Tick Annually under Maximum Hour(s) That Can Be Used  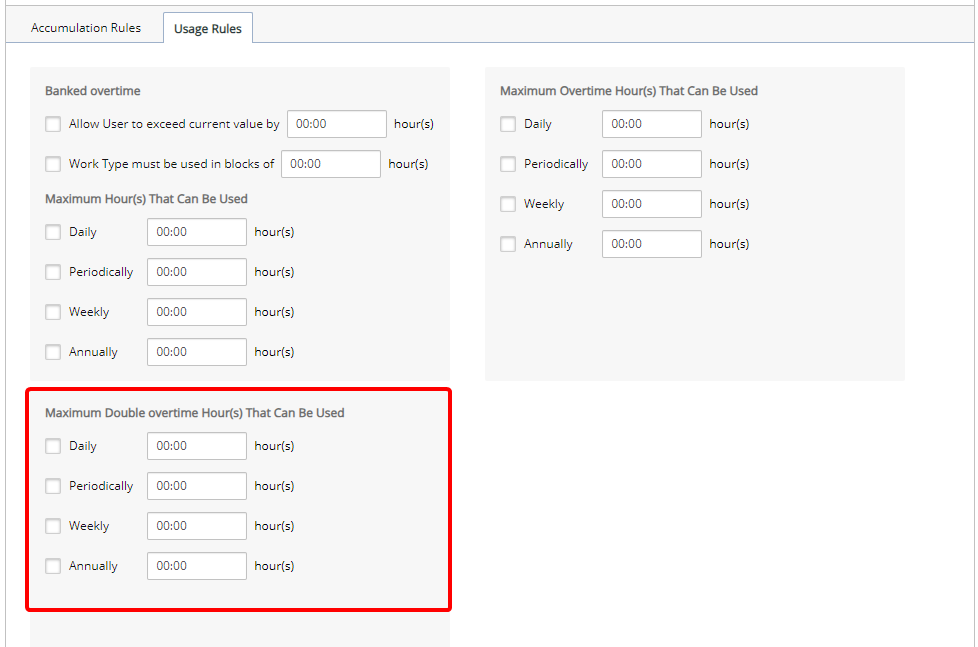pyautogui.click(x=53, y=352)
